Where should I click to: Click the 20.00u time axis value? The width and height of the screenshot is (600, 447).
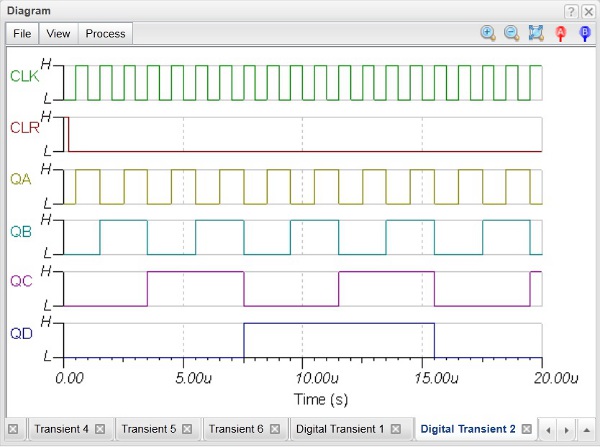click(x=556, y=378)
